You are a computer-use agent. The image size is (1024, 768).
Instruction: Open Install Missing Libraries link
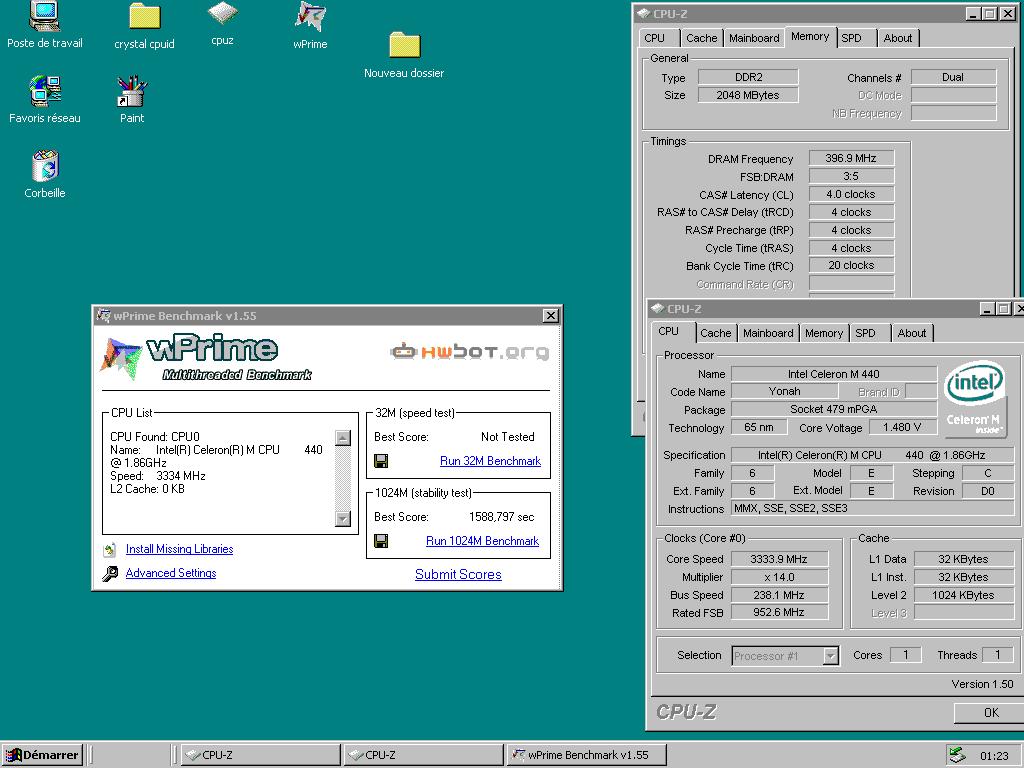[x=180, y=549]
